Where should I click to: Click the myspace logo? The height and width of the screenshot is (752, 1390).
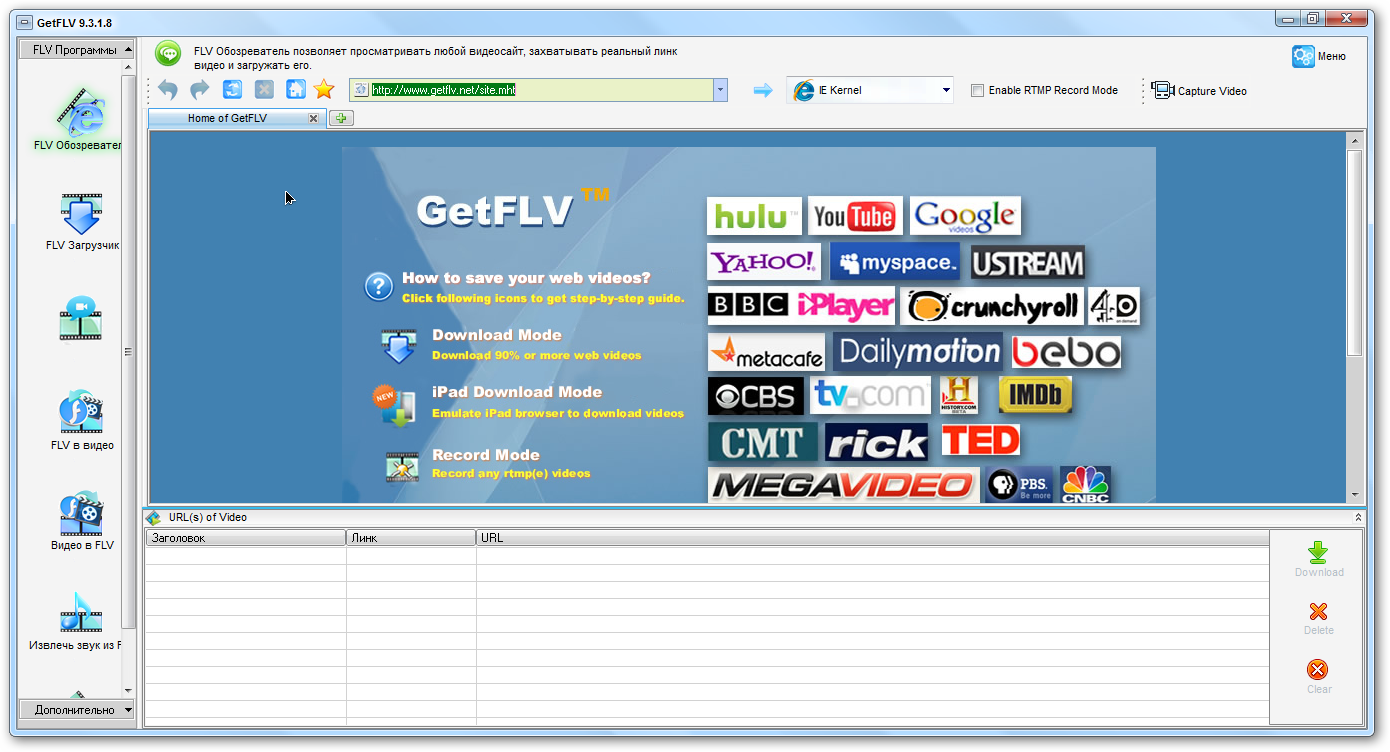tap(895, 263)
